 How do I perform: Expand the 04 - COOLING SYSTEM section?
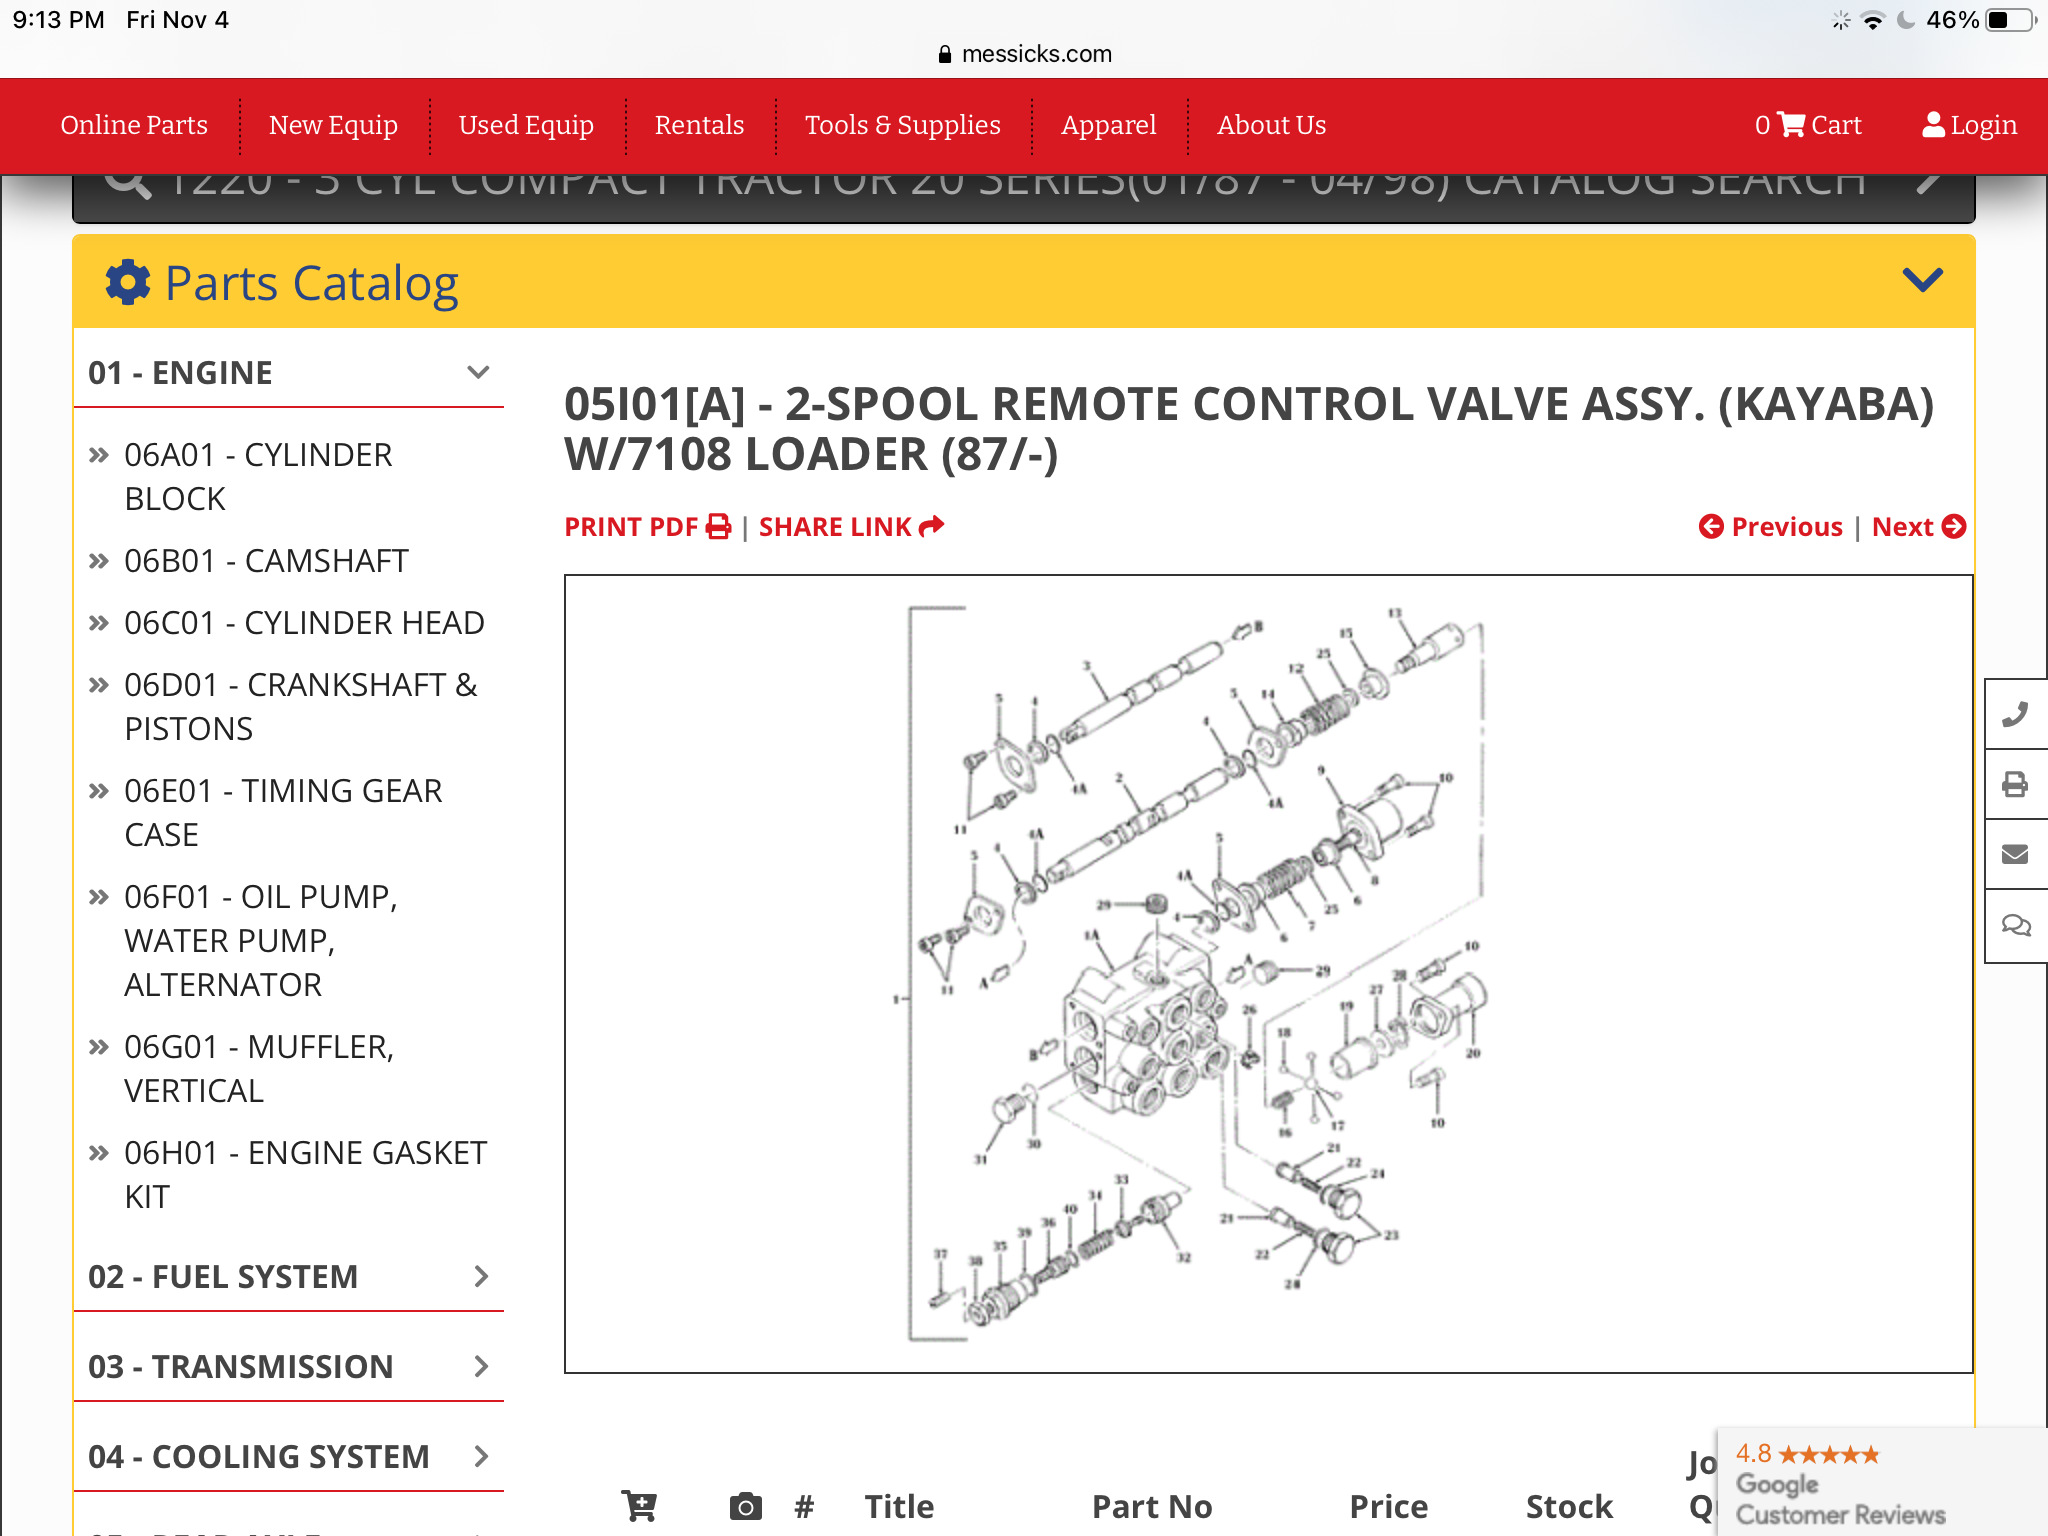pyautogui.click(x=288, y=1456)
